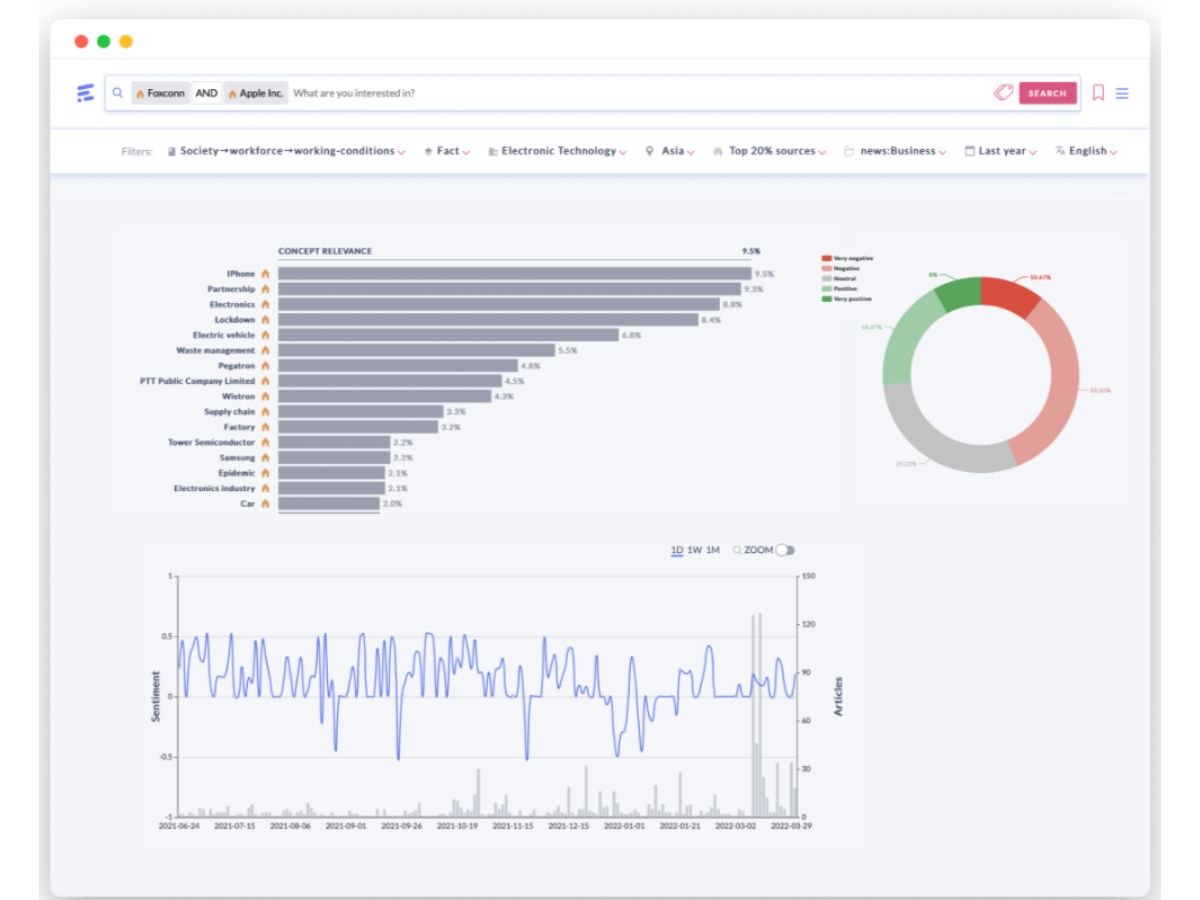Click flame icon next to Tower Semiconductor
Screen dimensions: 1200x900
tap(265, 442)
